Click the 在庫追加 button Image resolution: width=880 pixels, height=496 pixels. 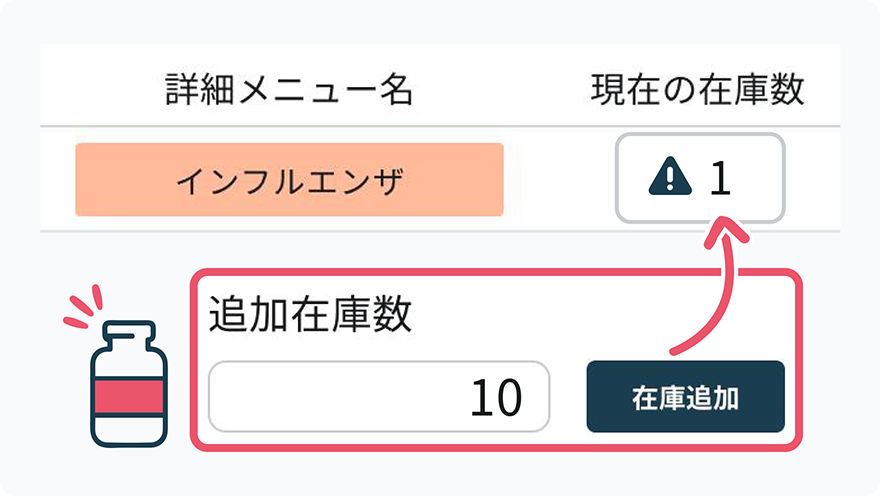[685, 397]
